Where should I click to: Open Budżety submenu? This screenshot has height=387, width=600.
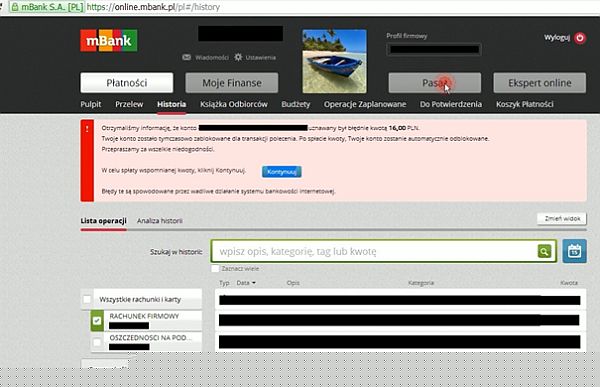[x=295, y=104]
